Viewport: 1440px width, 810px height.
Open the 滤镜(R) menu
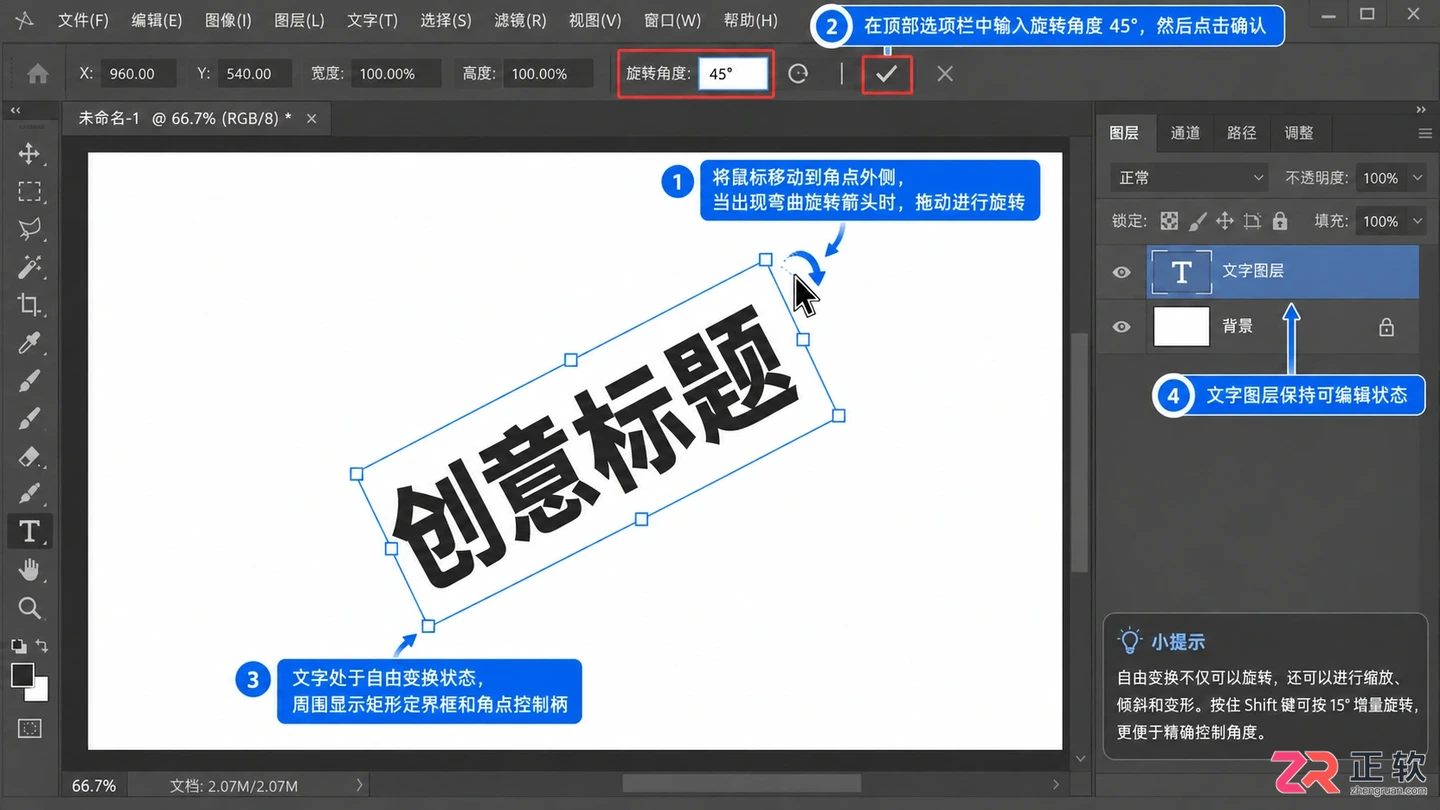pyautogui.click(x=520, y=20)
